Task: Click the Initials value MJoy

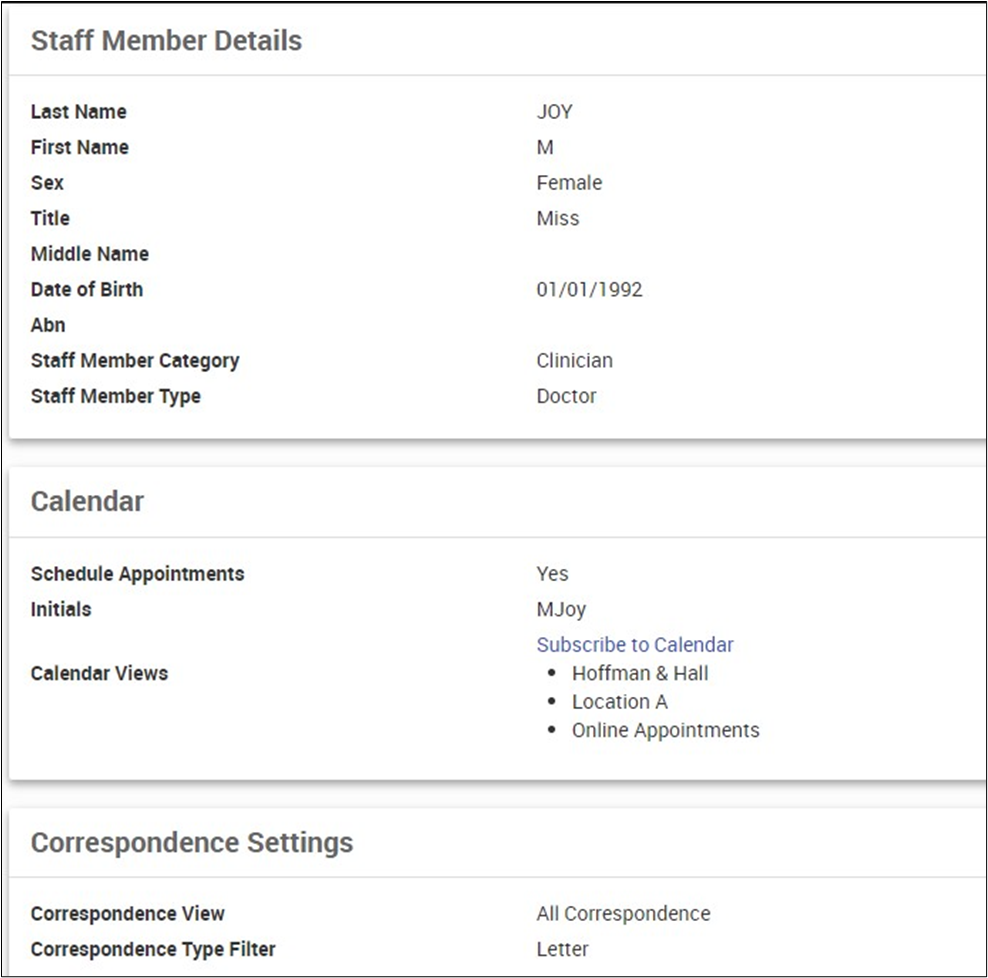Action: (561, 609)
